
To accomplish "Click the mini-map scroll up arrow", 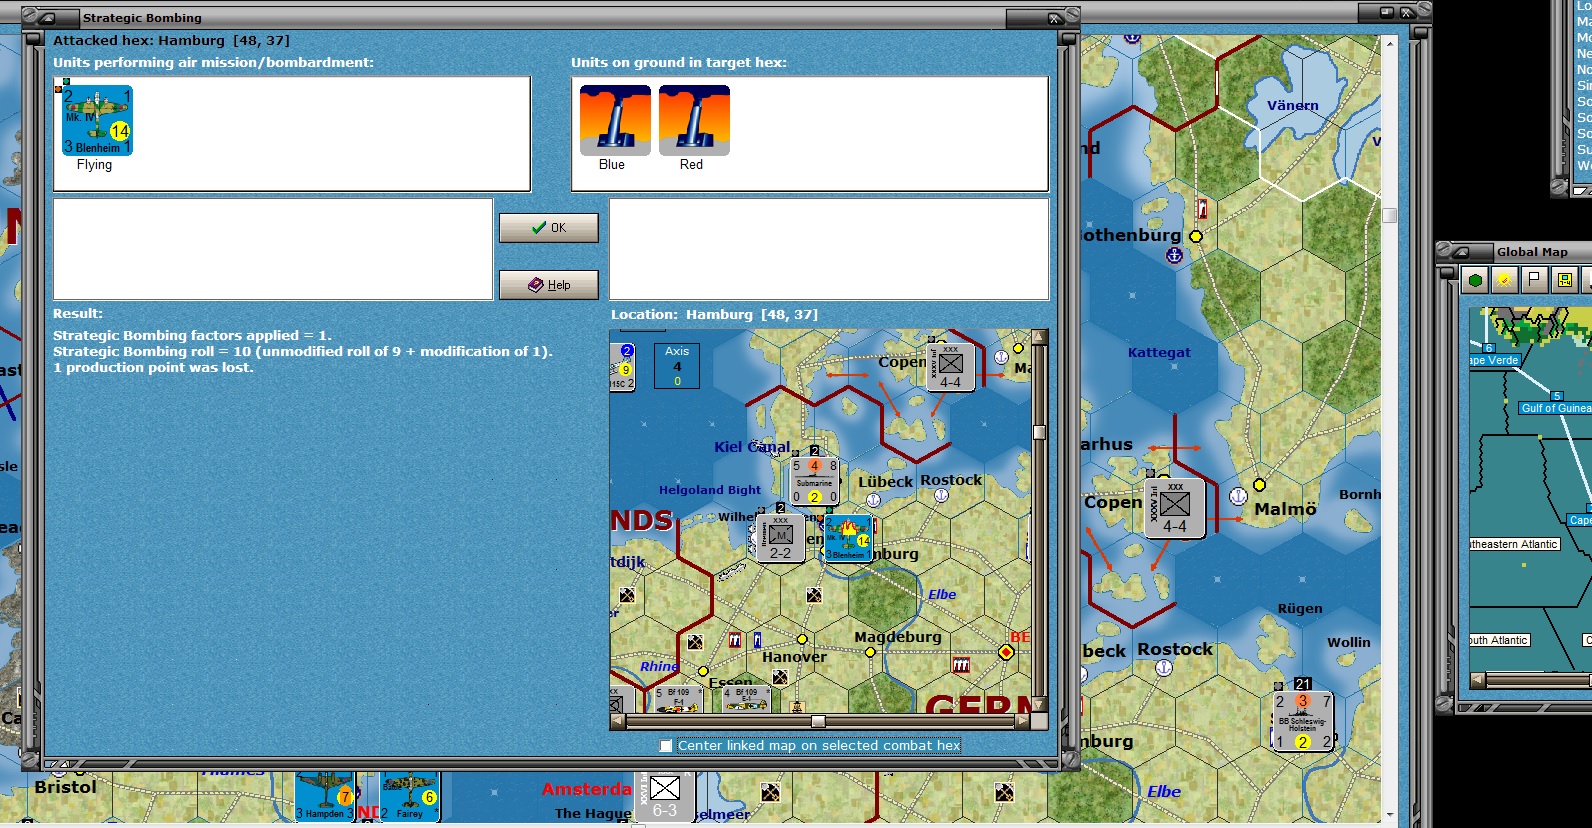I will 1040,337.
